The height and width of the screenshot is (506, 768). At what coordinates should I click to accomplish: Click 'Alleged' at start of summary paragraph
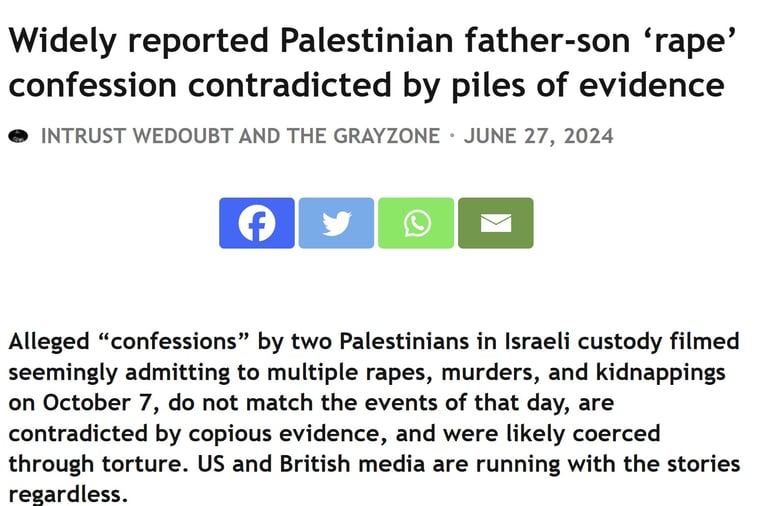49,341
